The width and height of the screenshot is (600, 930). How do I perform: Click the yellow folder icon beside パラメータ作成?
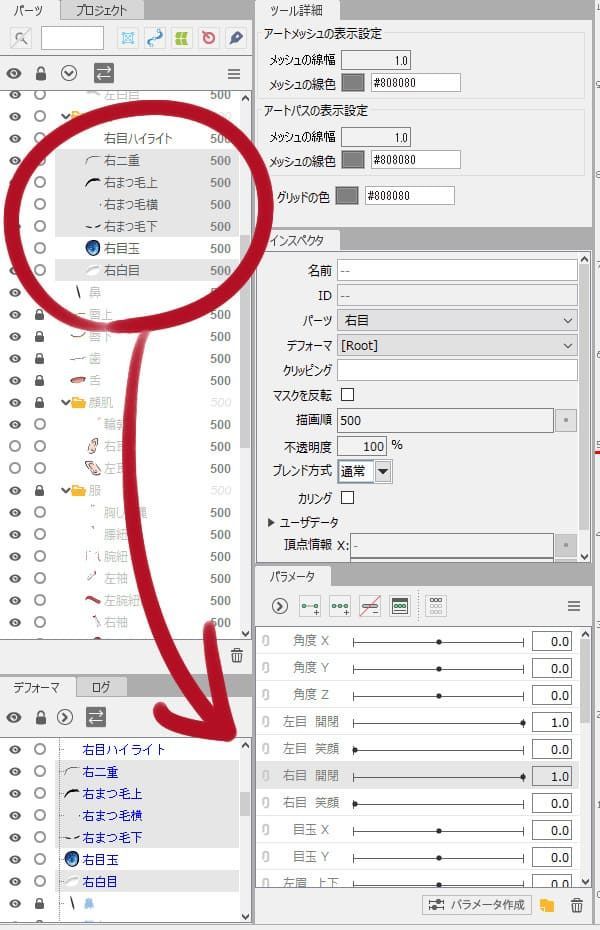(x=547, y=905)
